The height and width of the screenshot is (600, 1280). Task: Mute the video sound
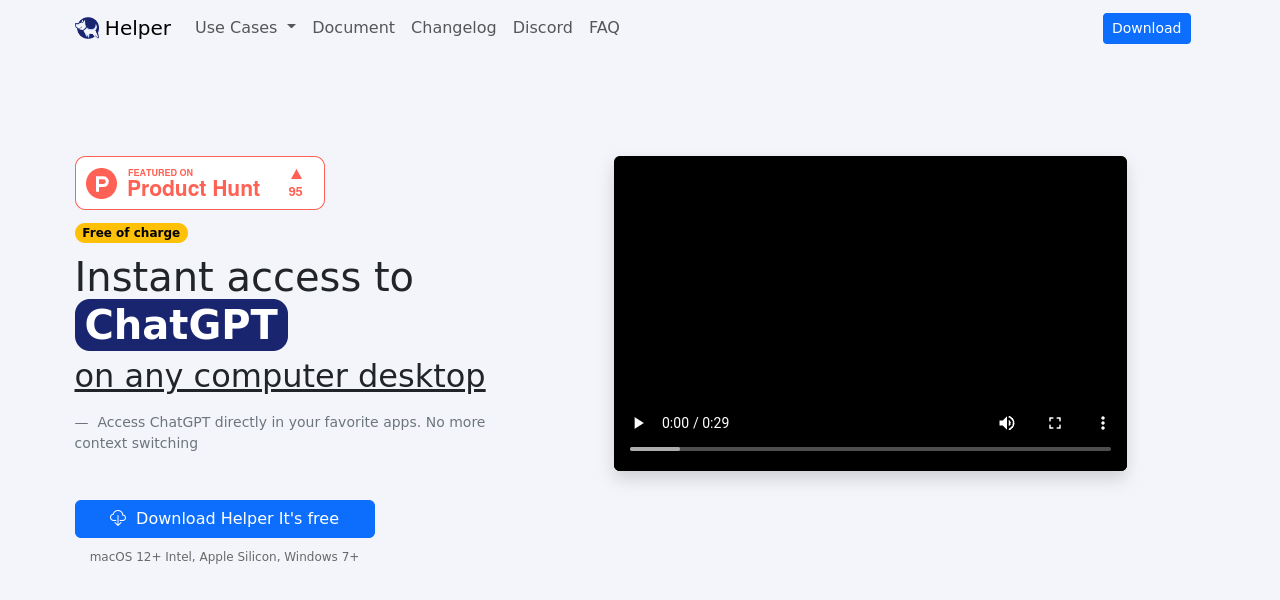coord(1007,423)
